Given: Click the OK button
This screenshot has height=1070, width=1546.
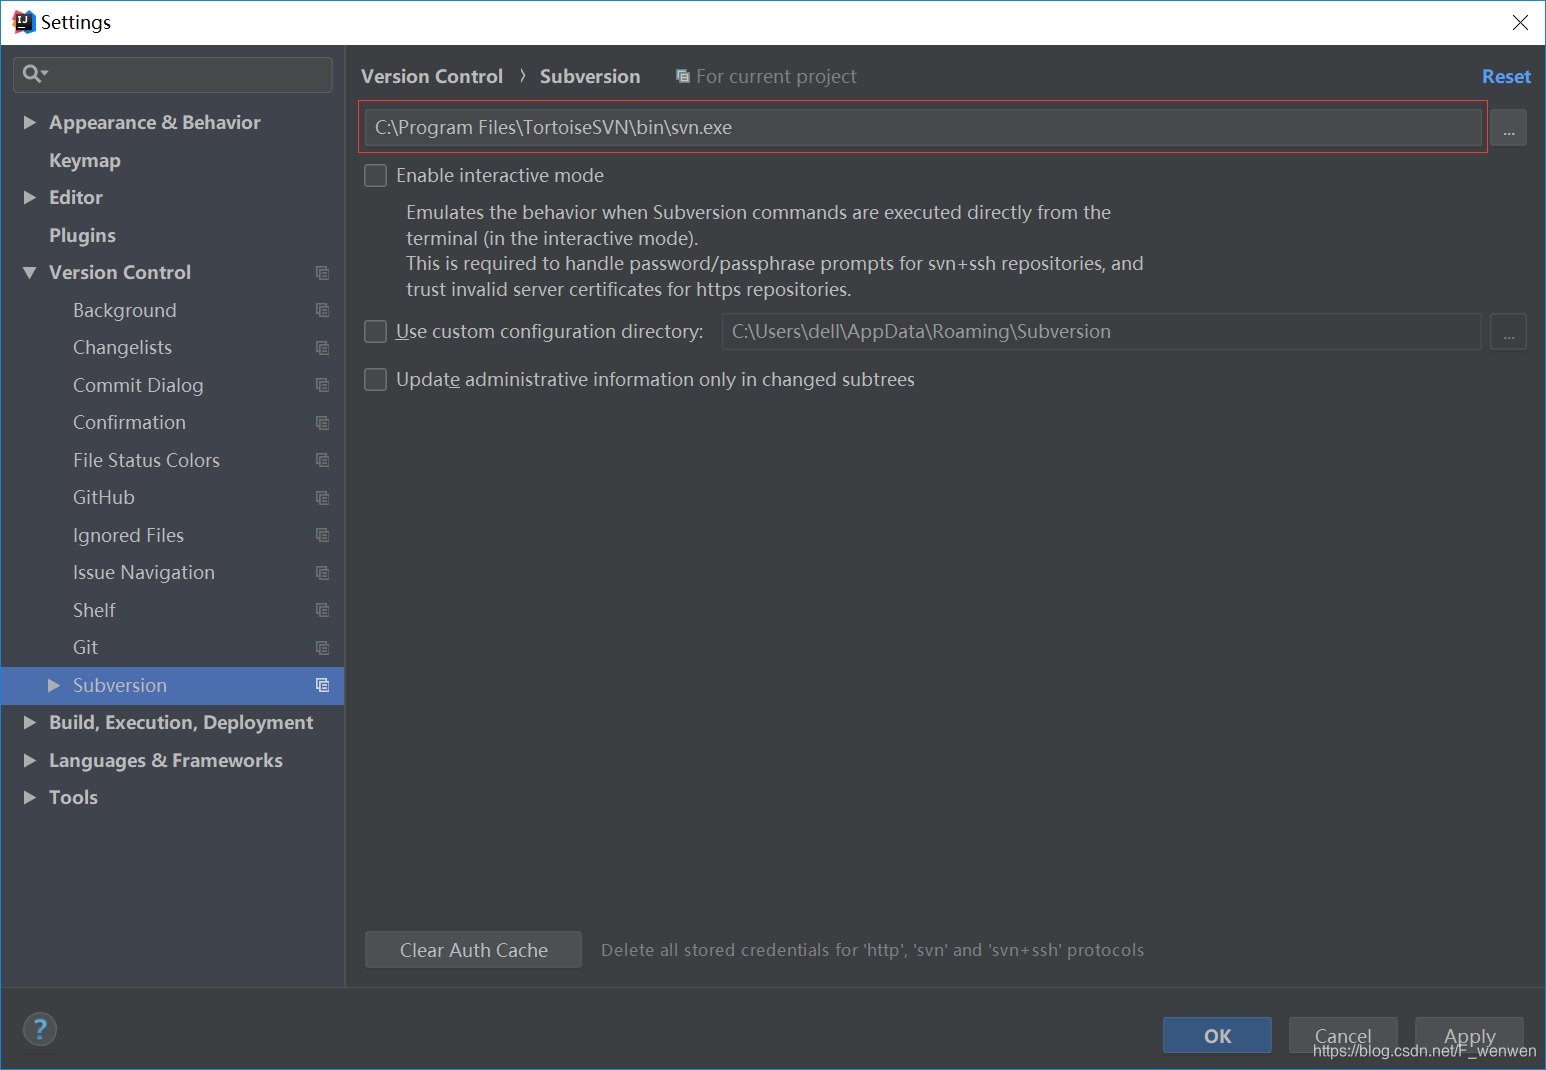Looking at the screenshot, I should pyautogui.click(x=1217, y=1035).
